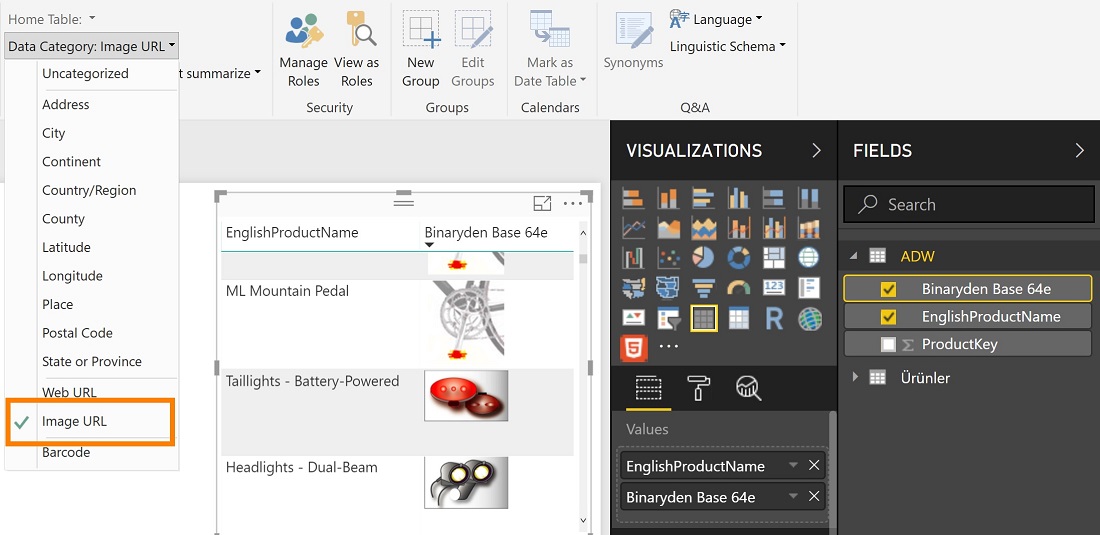Image resolution: width=1100 pixels, height=535 pixels.
Task: Collapse the ADW table in Fields
Action: (x=854, y=256)
